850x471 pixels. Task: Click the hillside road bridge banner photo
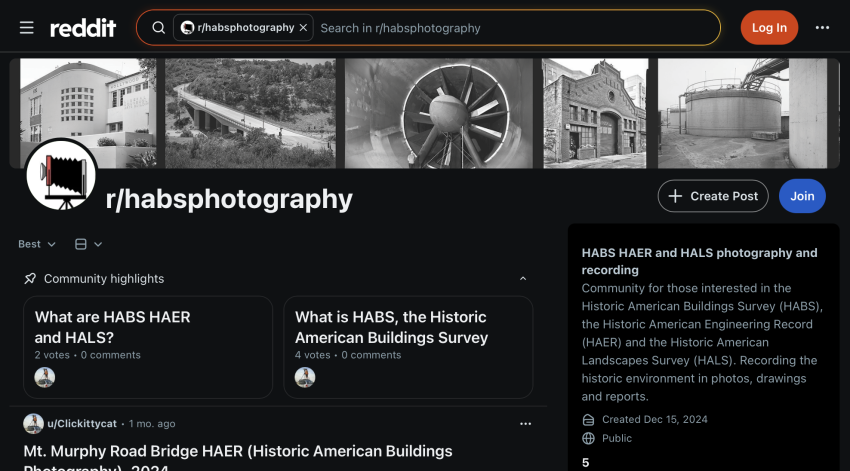(250, 113)
